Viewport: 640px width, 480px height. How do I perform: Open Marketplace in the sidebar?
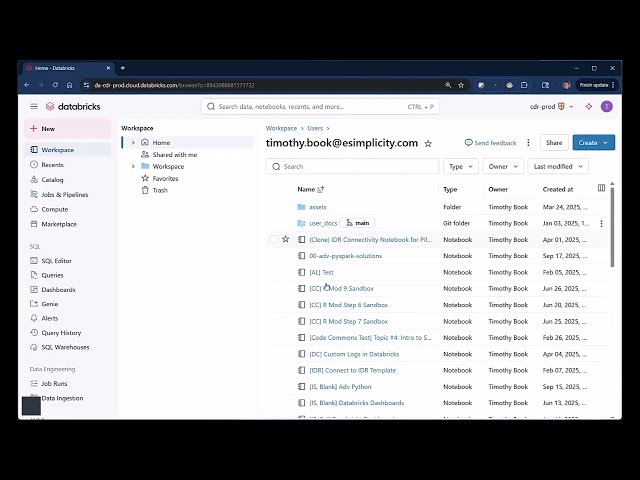(59, 224)
